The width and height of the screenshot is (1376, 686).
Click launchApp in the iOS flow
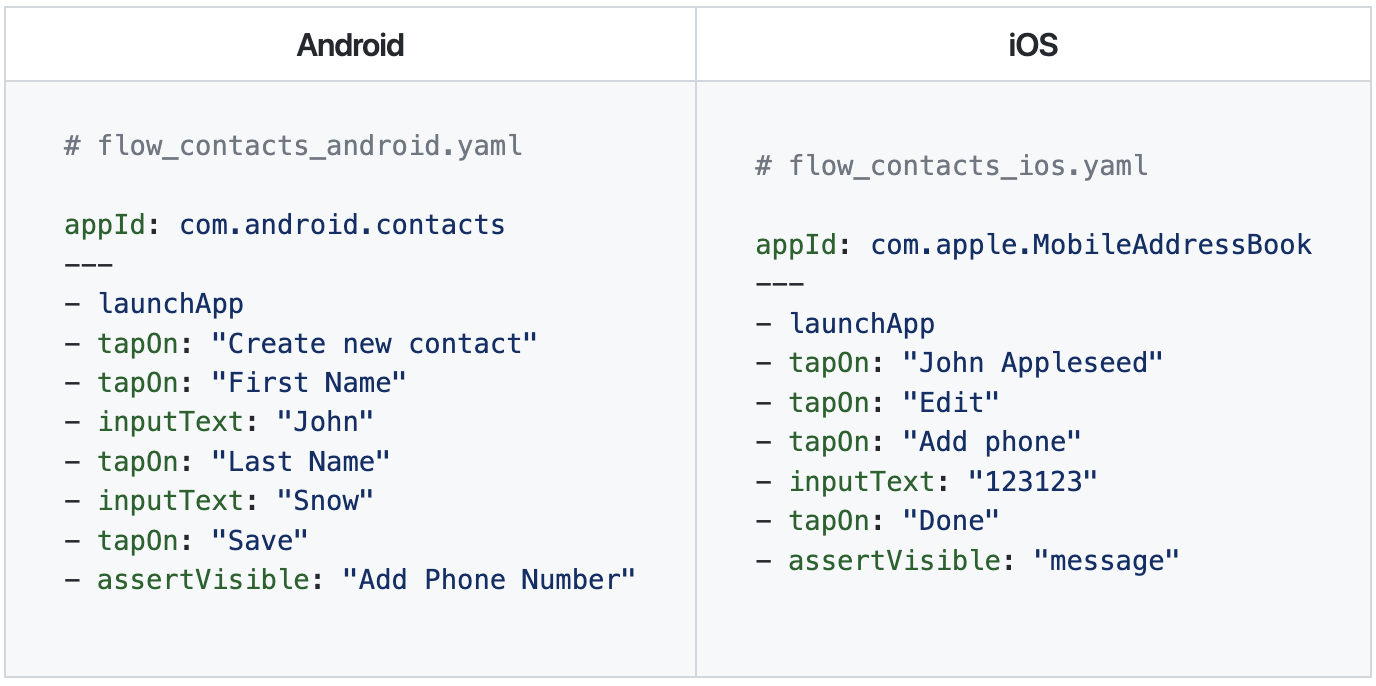[862, 323]
